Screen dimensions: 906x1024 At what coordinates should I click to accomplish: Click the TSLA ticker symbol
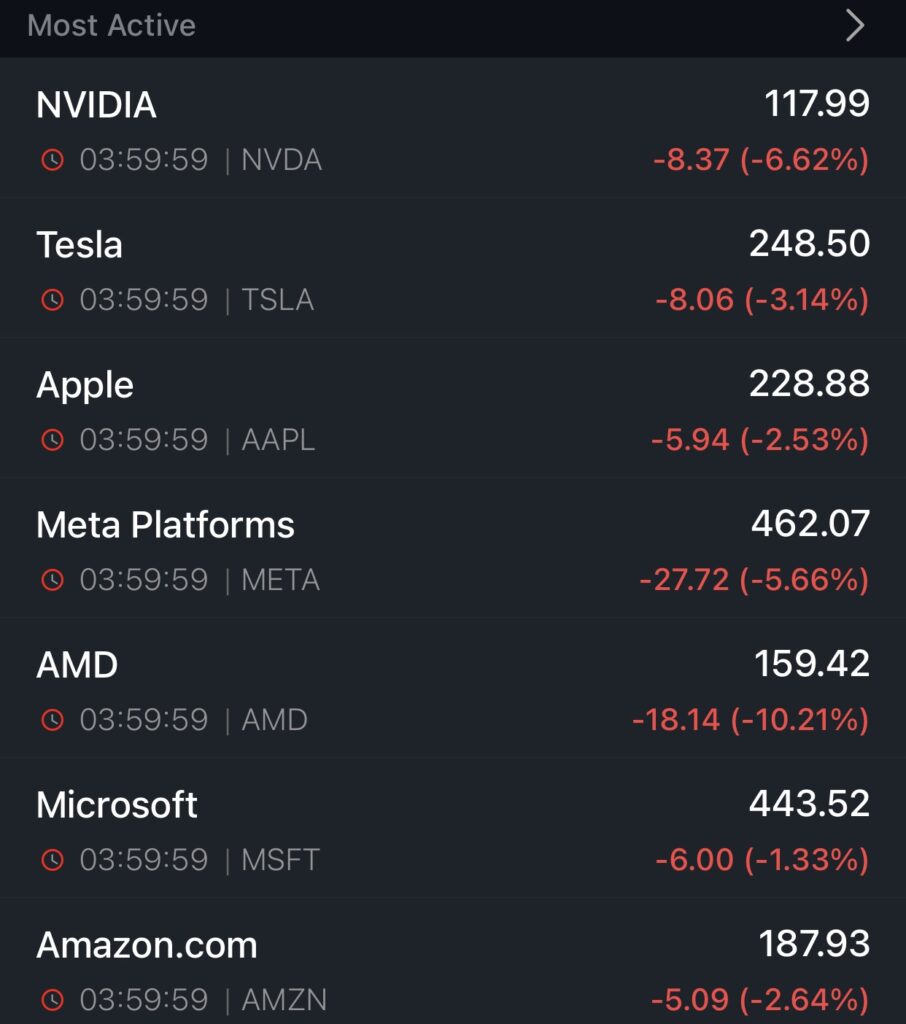[277, 300]
